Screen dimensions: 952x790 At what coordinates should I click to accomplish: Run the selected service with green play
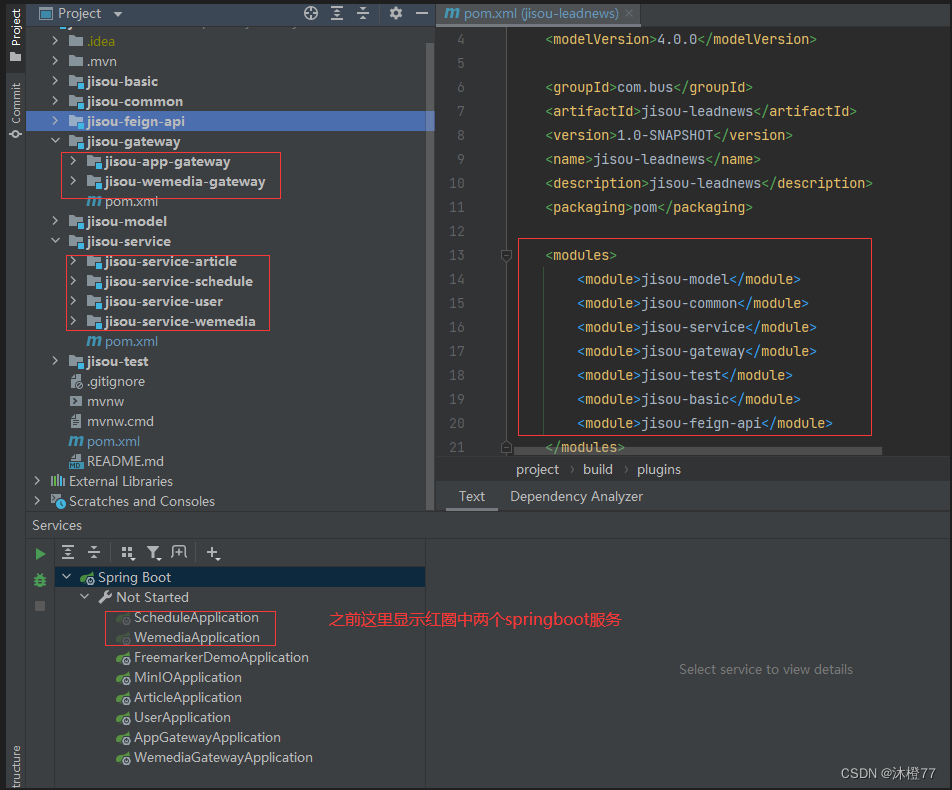[x=40, y=554]
